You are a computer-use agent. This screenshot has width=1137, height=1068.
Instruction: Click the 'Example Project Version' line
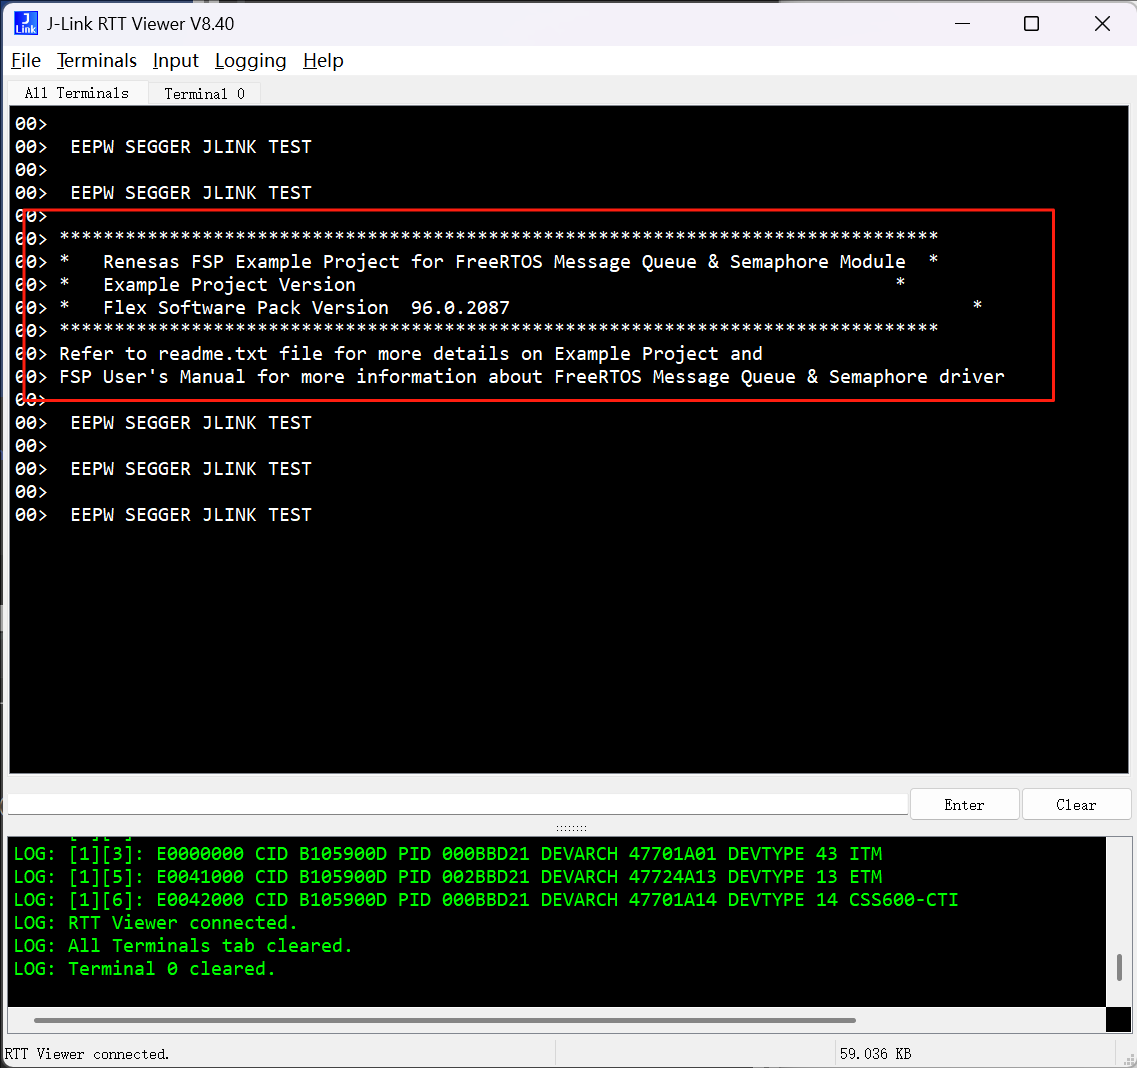(482, 284)
